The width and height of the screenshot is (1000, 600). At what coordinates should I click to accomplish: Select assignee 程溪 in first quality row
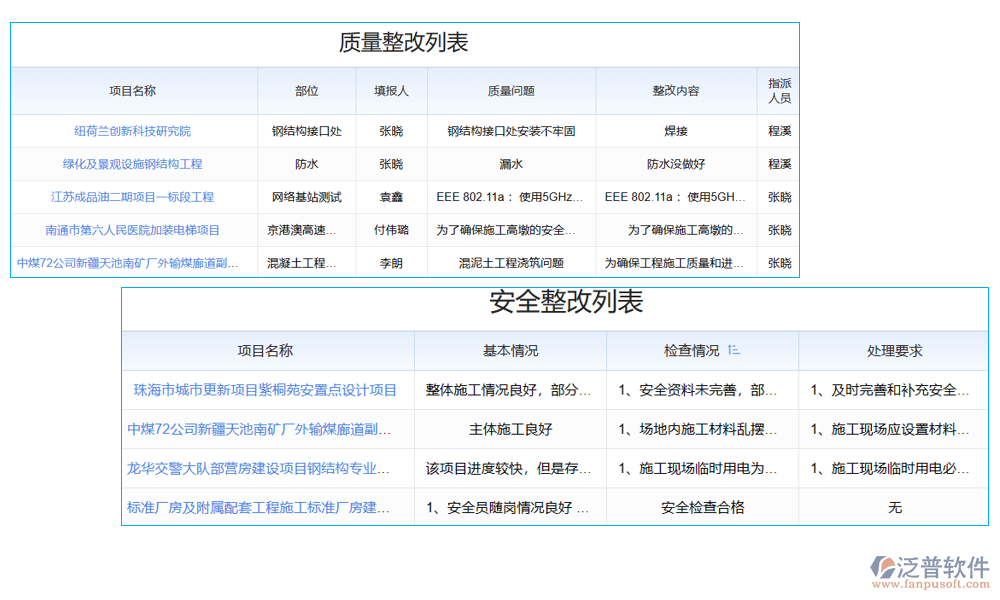779,129
